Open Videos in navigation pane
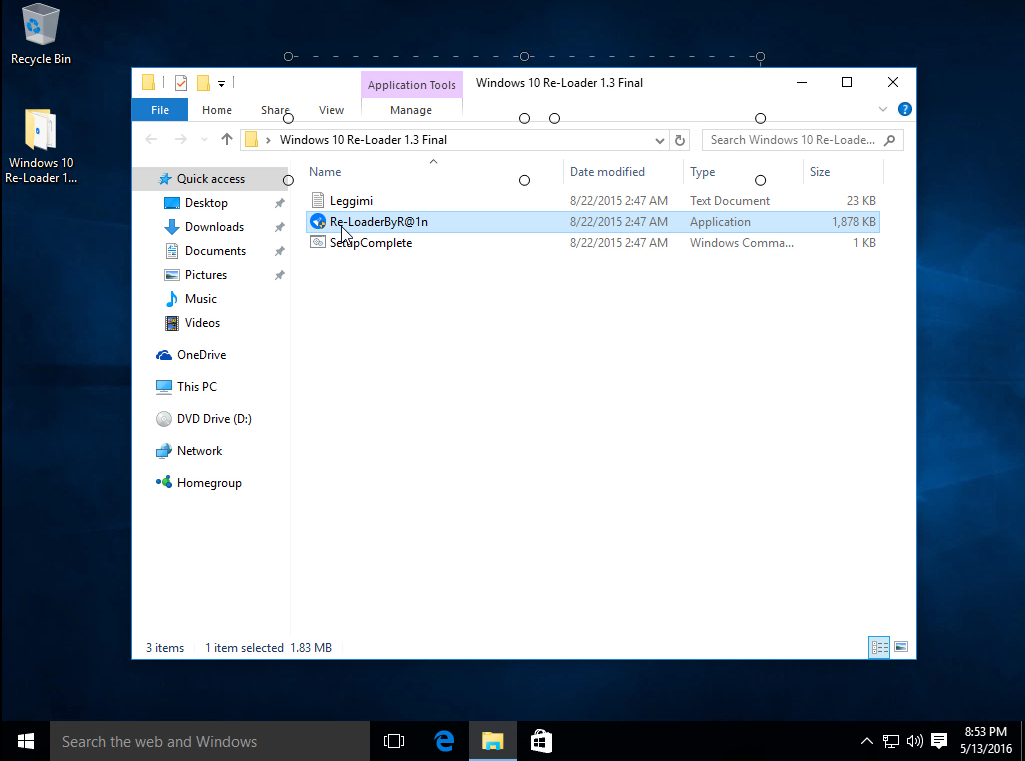This screenshot has height=761, width=1025. [202, 323]
